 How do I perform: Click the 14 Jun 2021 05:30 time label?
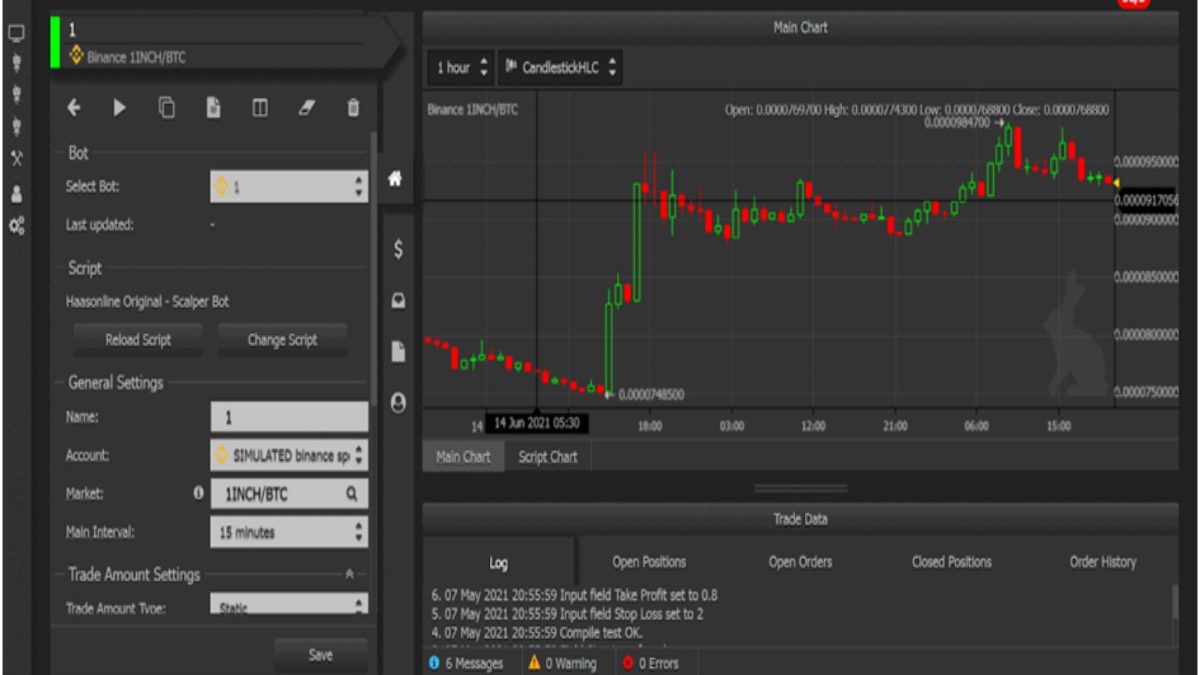(537, 424)
